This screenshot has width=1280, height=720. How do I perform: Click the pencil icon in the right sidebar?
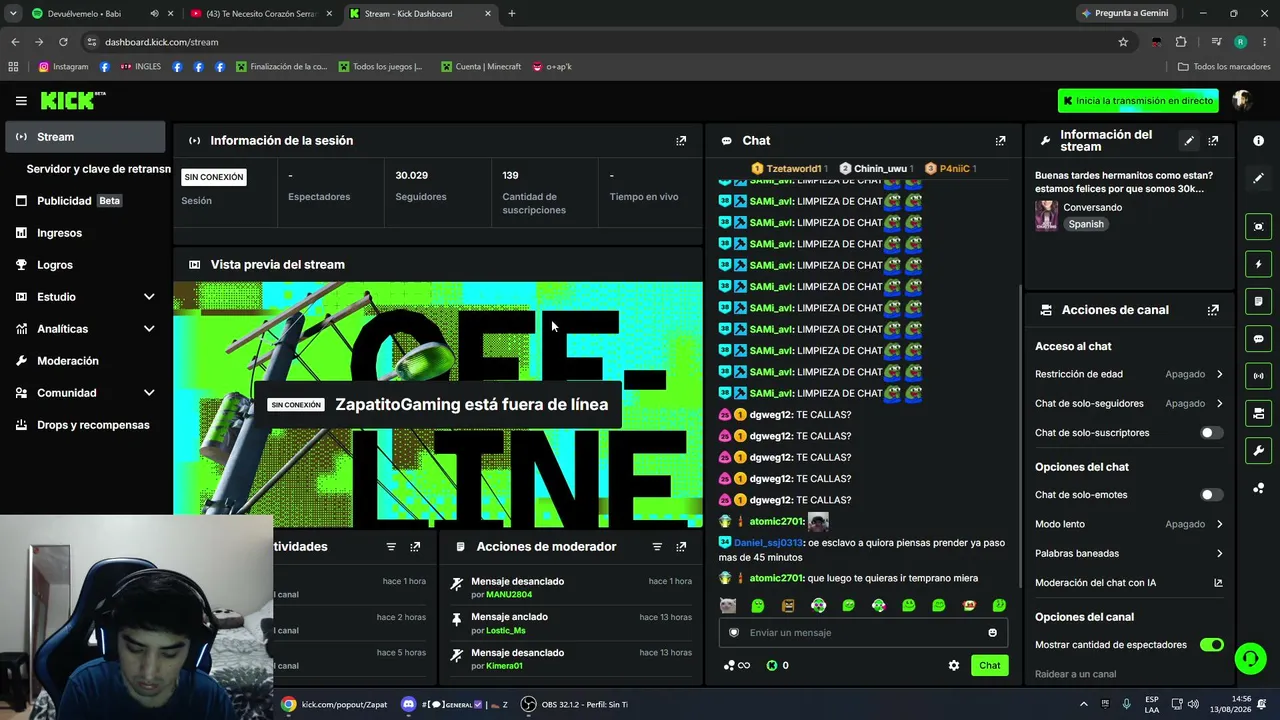[1258, 178]
